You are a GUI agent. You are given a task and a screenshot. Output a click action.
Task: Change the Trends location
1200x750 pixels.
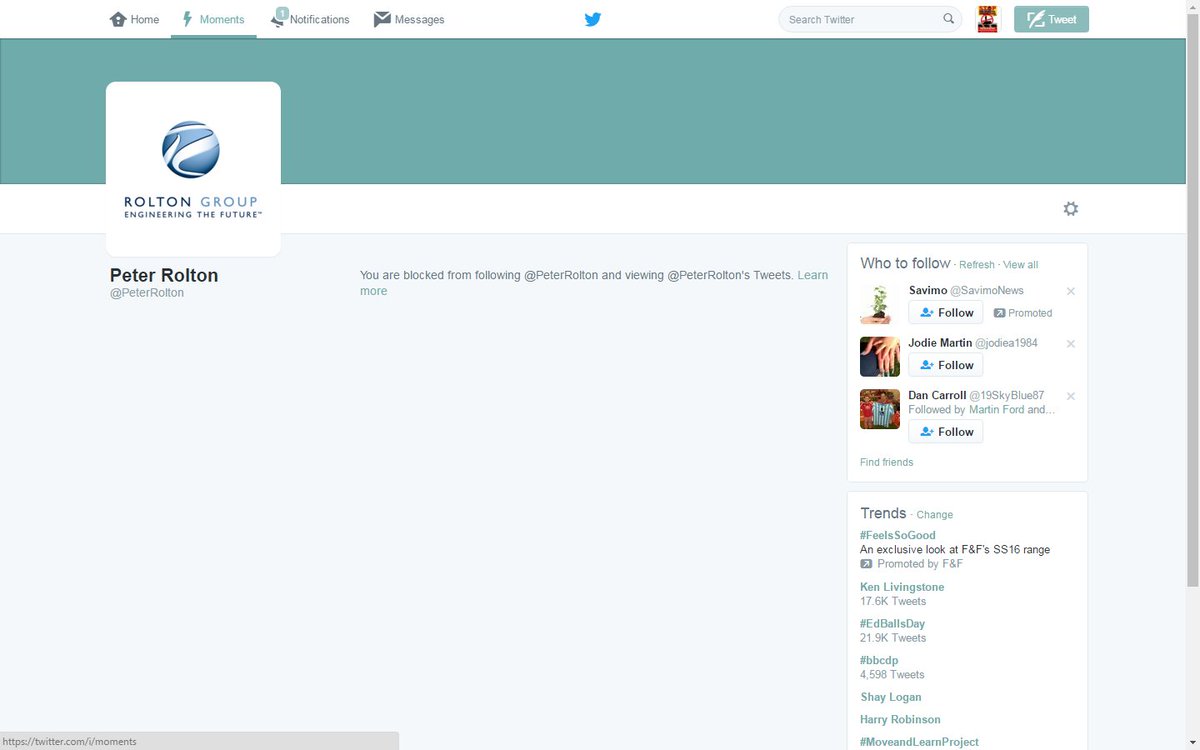click(x=935, y=515)
